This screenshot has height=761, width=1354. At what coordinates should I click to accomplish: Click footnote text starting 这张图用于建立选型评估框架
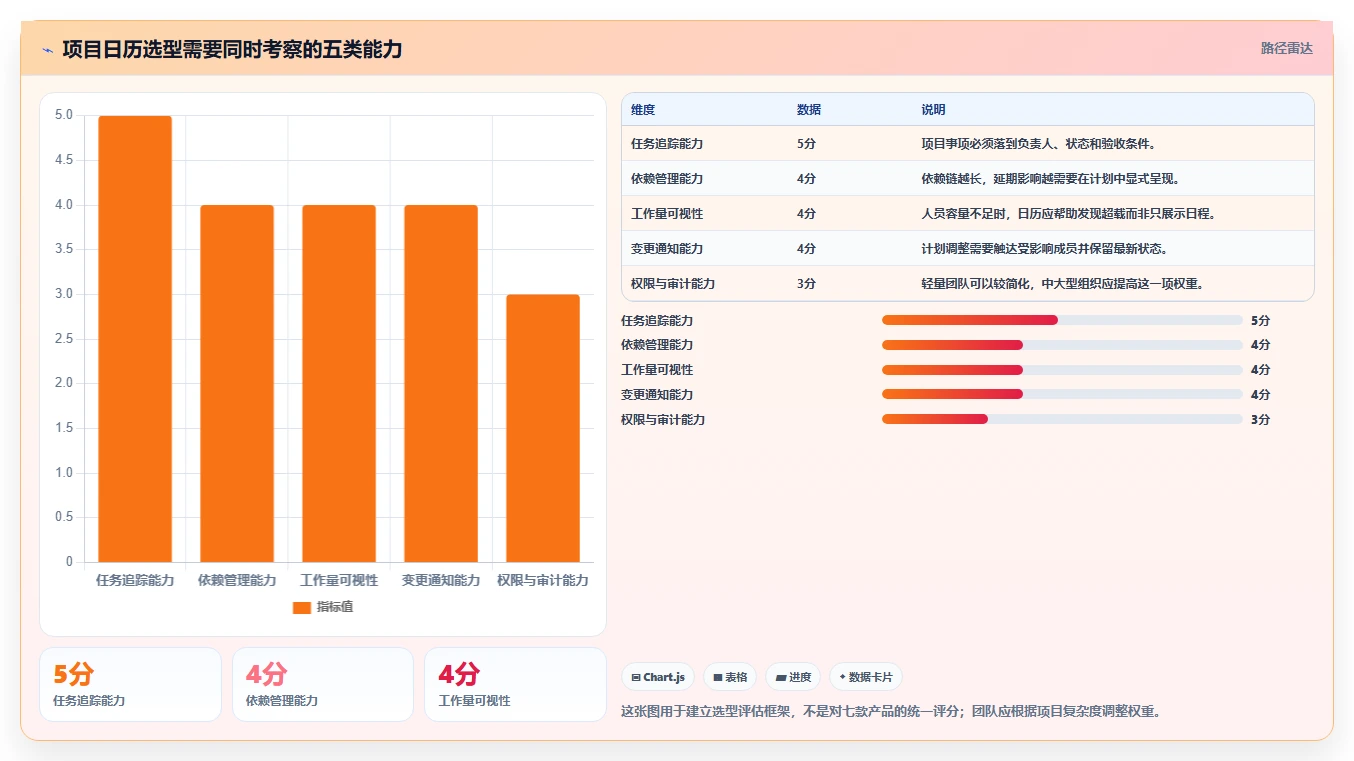coord(891,712)
